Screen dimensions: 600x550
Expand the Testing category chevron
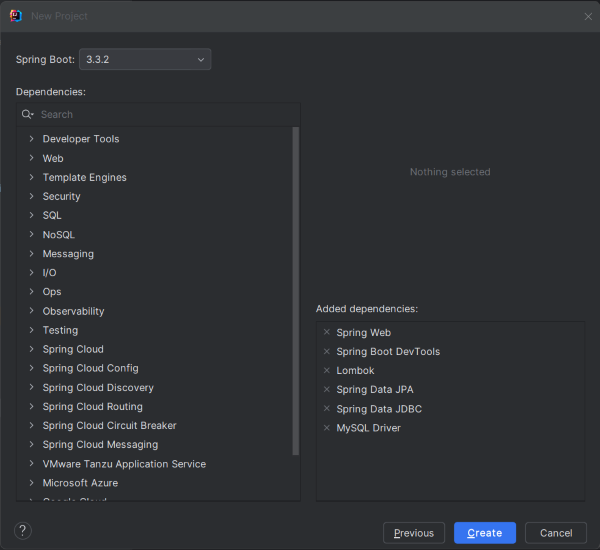[x=31, y=330]
